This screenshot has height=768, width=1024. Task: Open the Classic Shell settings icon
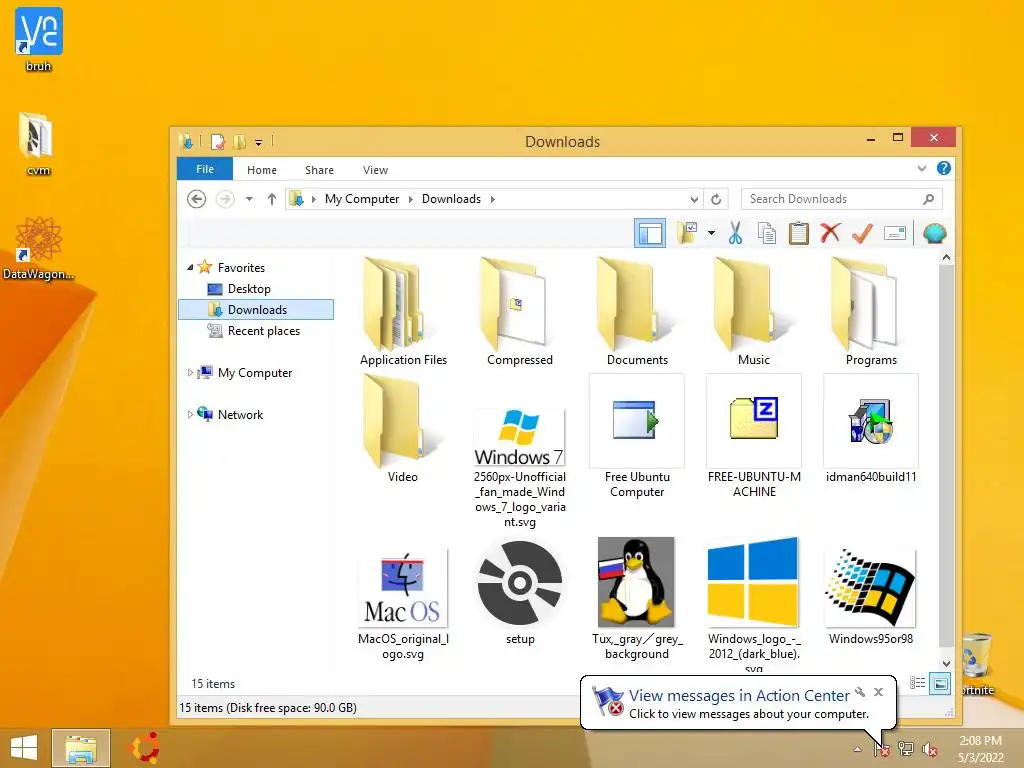point(935,233)
